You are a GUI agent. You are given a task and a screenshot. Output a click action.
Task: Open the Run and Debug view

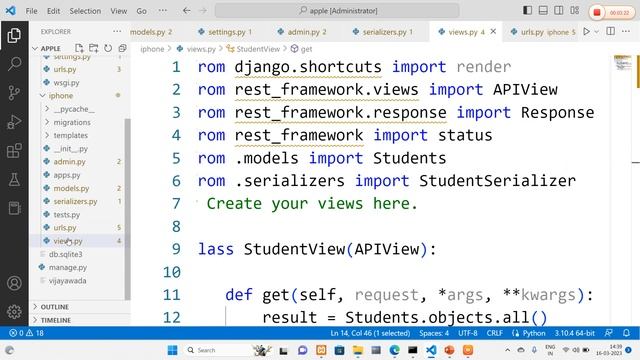tap(14, 122)
